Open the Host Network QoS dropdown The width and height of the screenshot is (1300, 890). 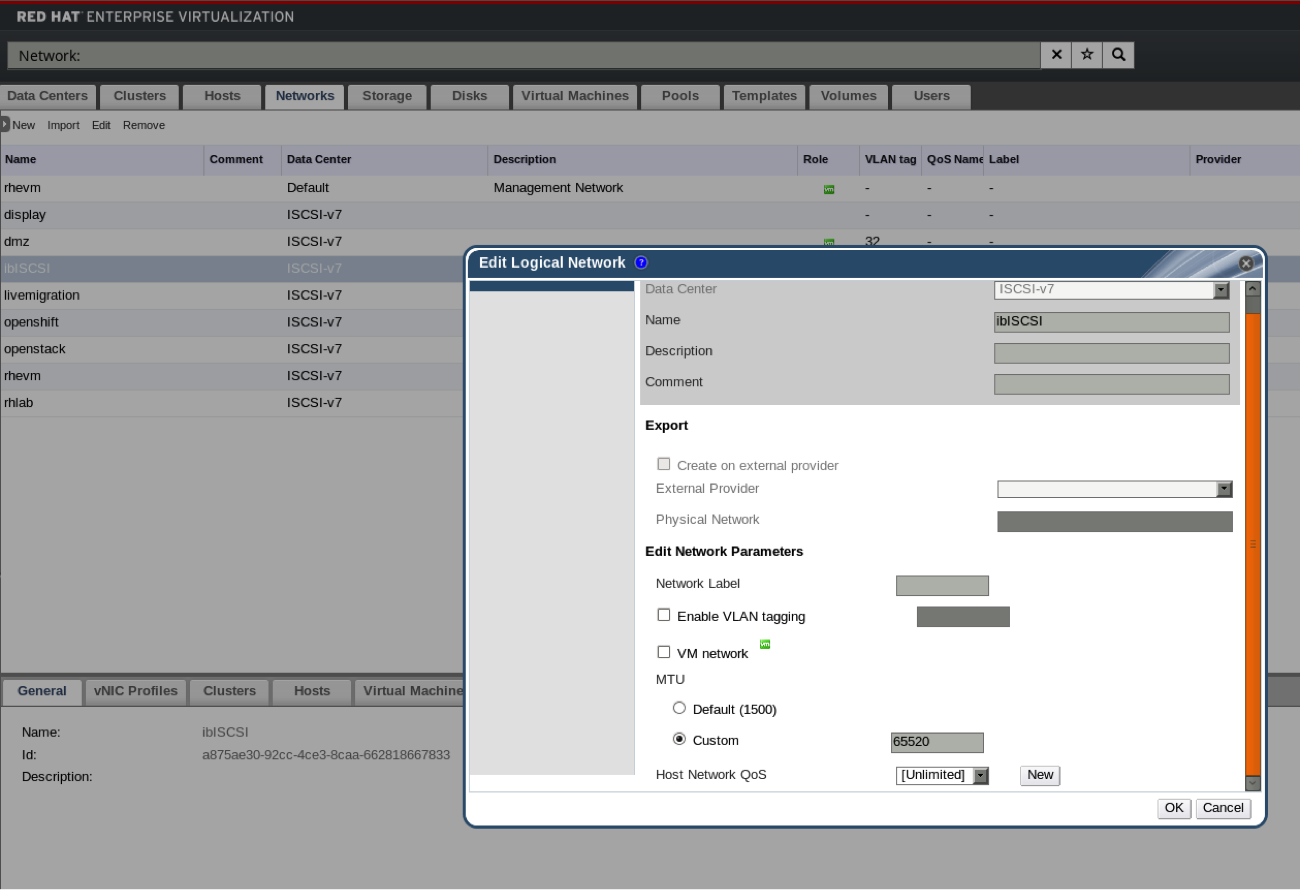(980, 775)
